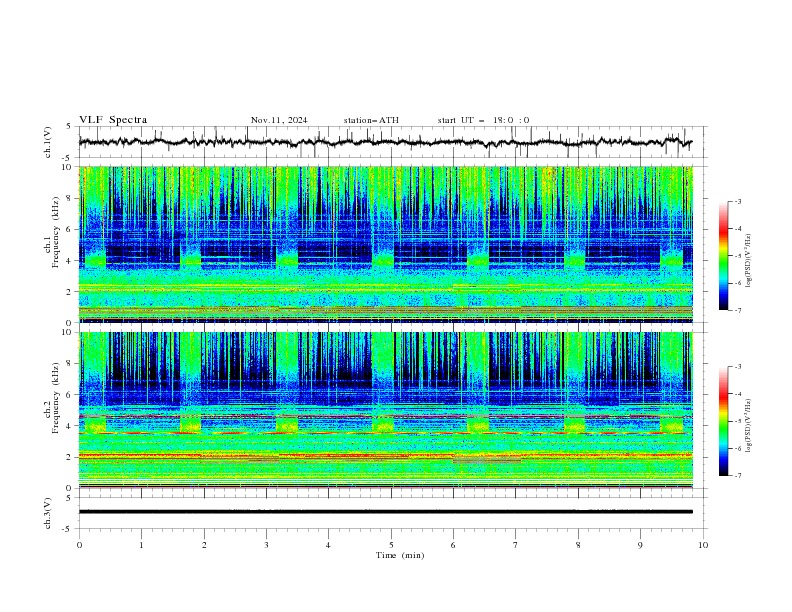Viewport: 792px width, 612px height.
Task: Click the "ch.1(V)" waveform axis label
Action: pyautogui.click(x=48, y=142)
